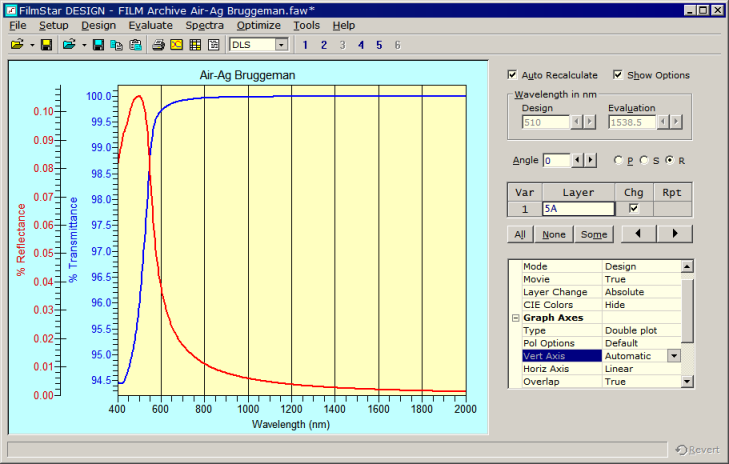Save with yellow floppy disk icon
The image size is (729, 464).
coord(46,45)
